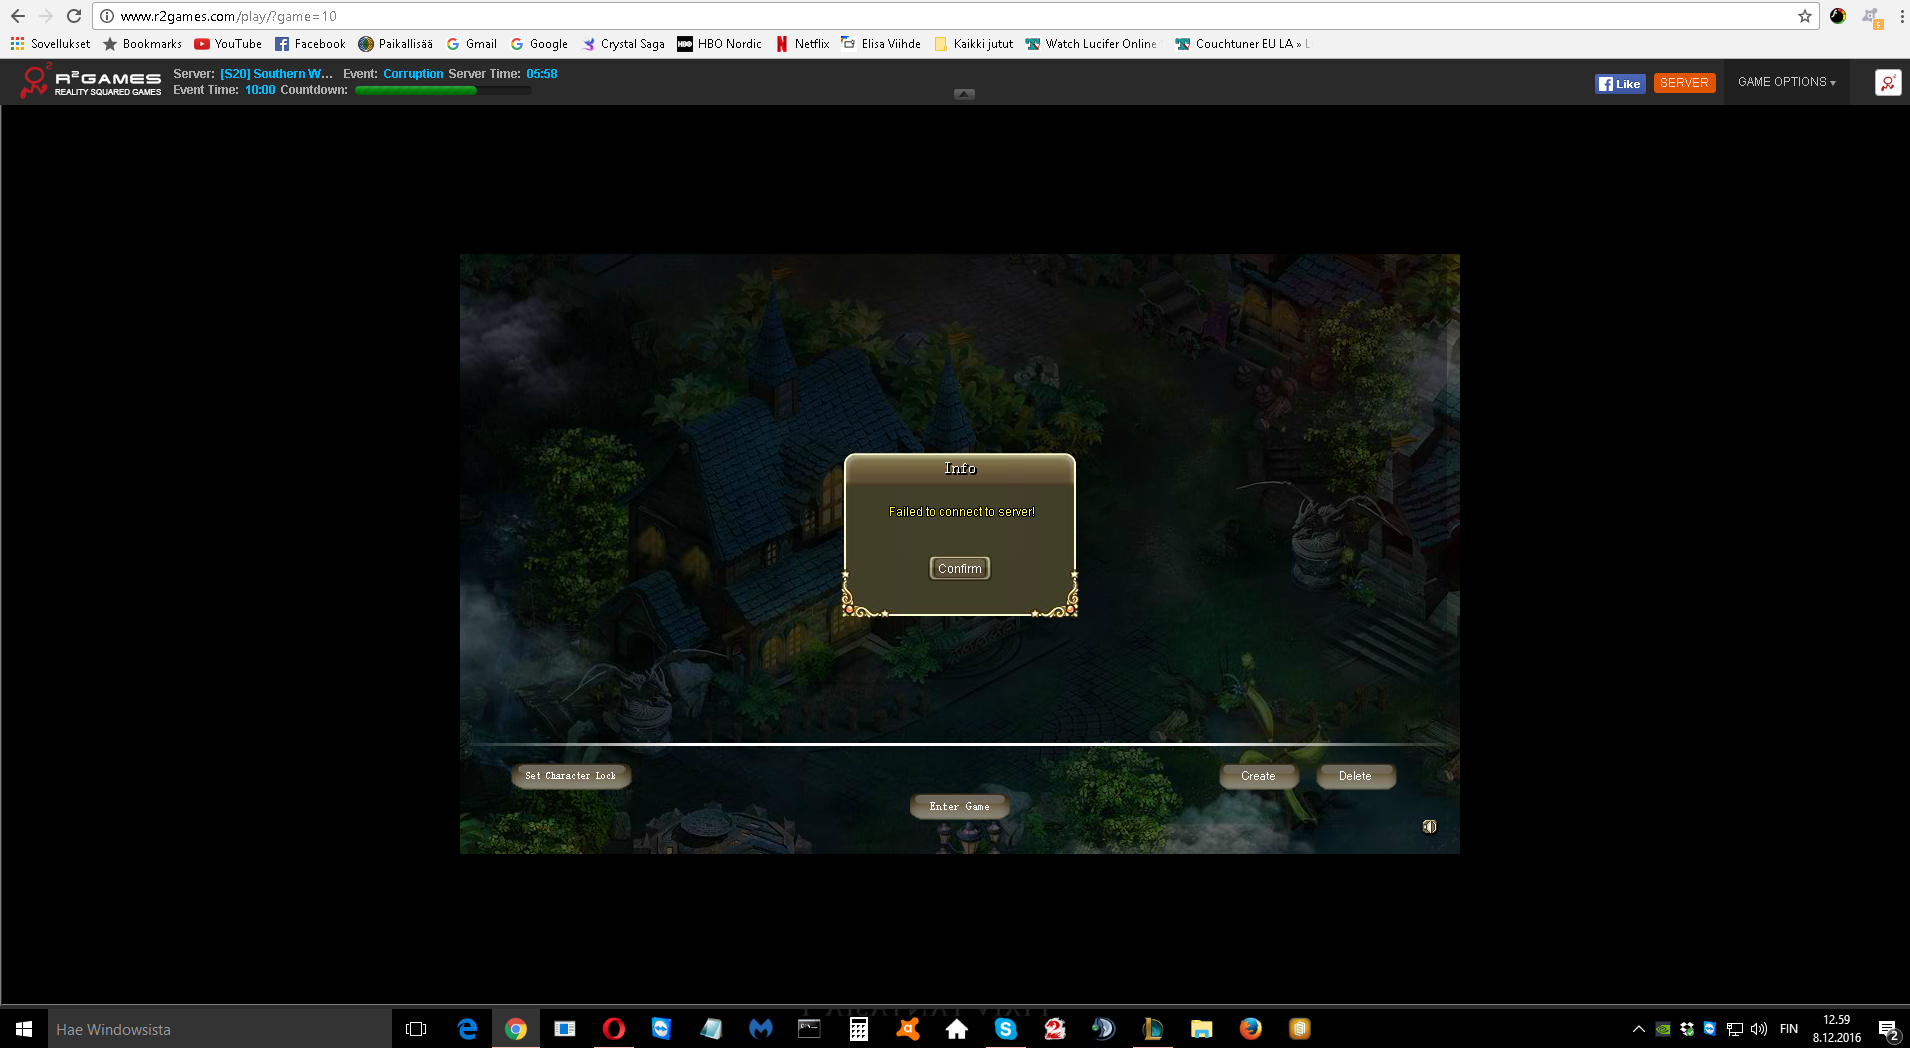Expand the GAME OPTIONS dropdown
The width and height of the screenshot is (1910, 1048).
click(x=1786, y=82)
